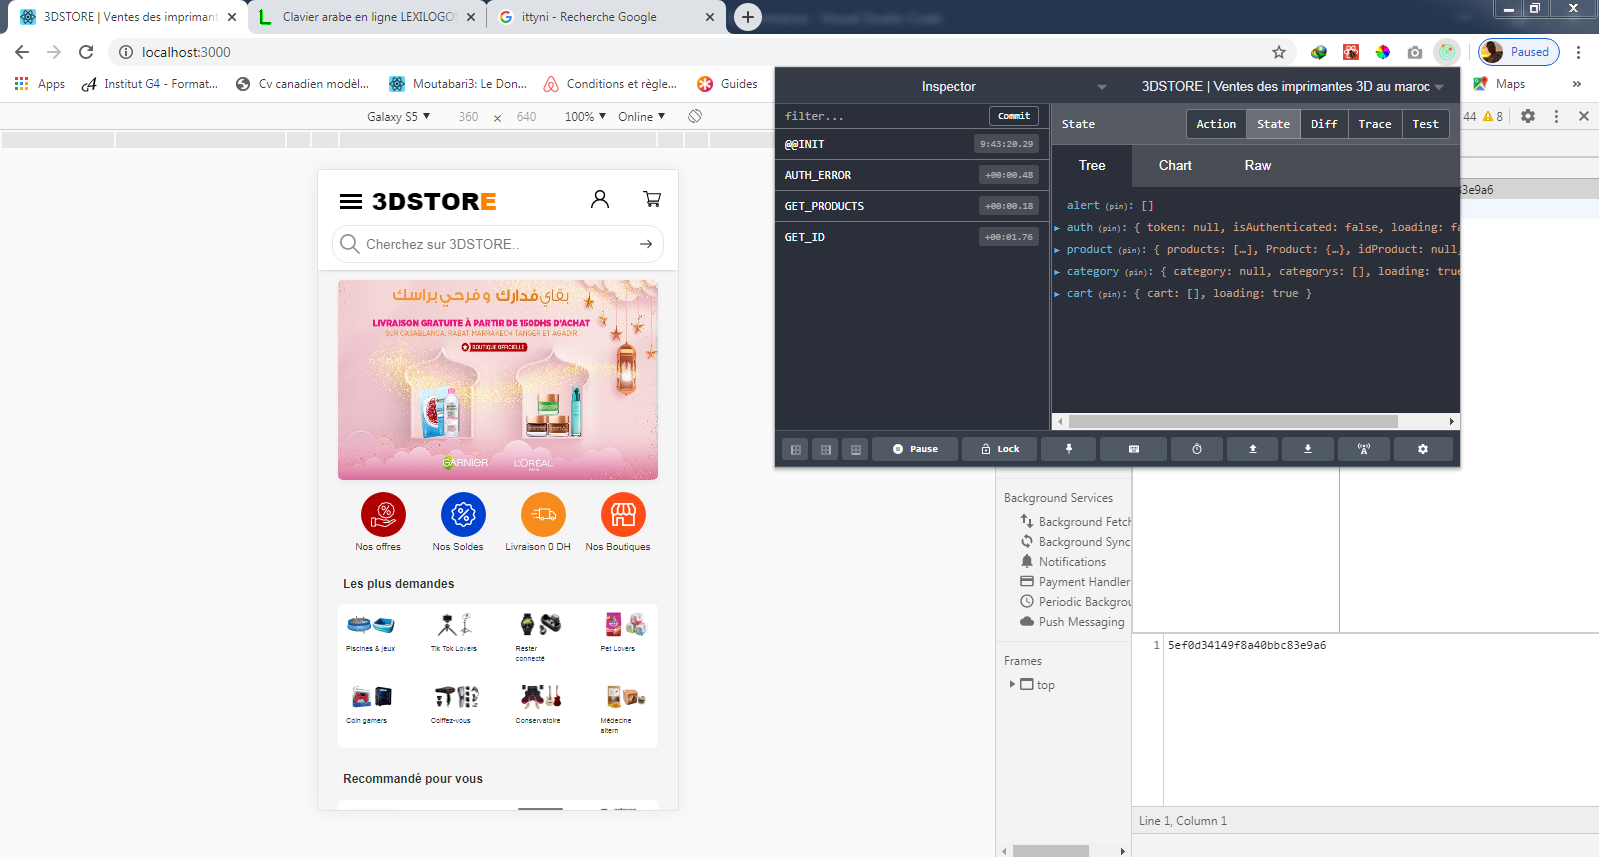Click the Garnier L'Oreal promo banner
The height and width of the screenshot is (857, 1599).
click(x=498, y=380)
